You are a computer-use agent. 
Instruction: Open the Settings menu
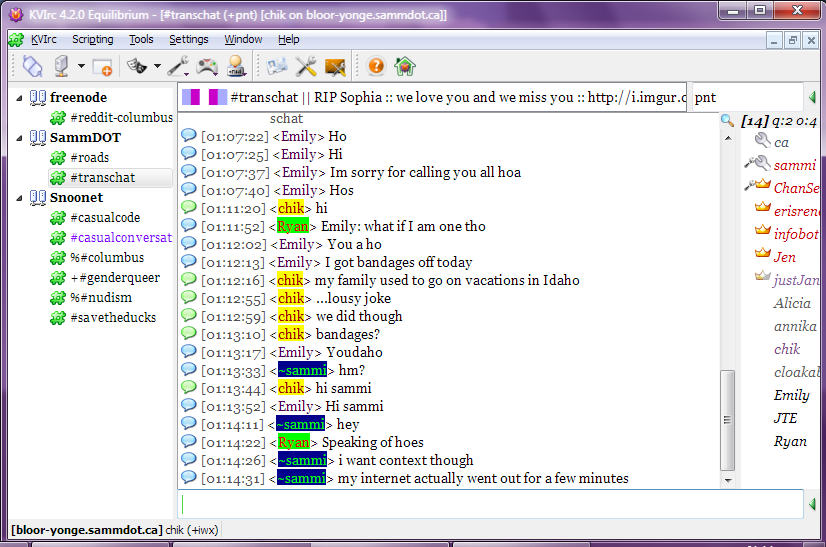coord(189,40)
